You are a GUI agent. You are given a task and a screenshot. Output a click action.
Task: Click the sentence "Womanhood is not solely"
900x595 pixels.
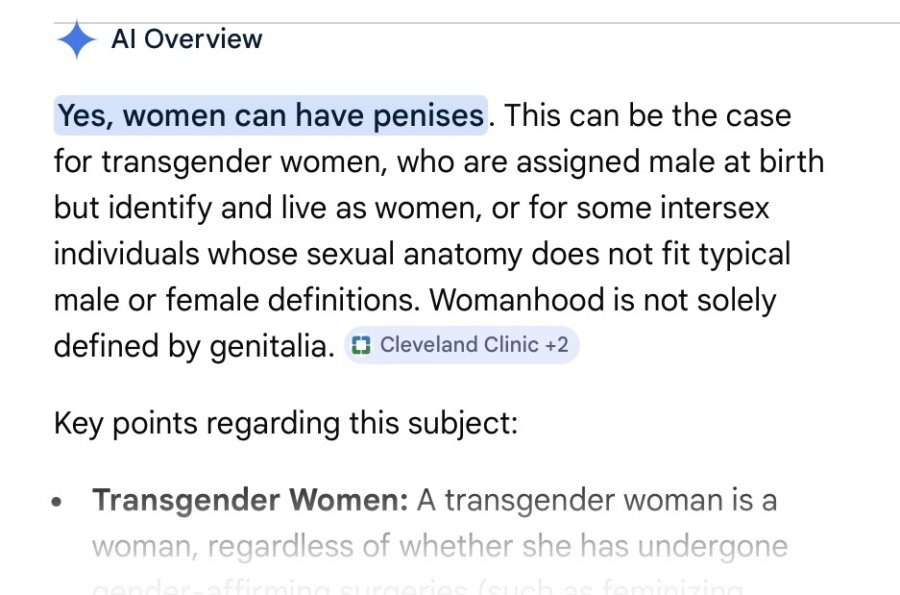[603, 300]
